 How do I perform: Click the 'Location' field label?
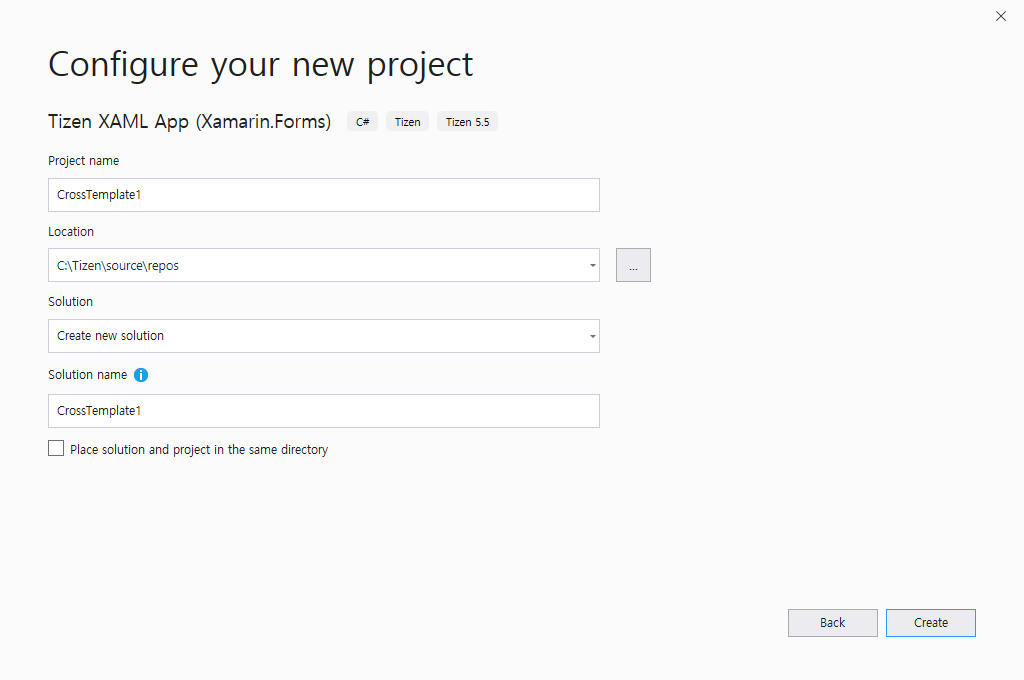(71, 231)
